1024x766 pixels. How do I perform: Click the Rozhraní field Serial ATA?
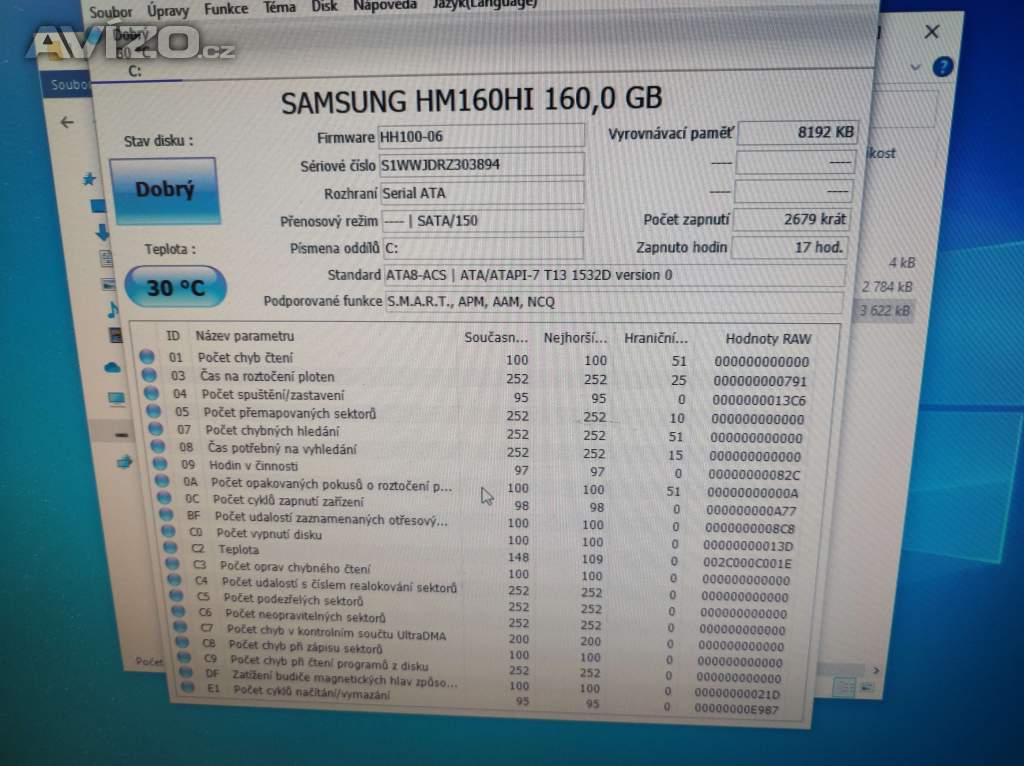(482, 193)
